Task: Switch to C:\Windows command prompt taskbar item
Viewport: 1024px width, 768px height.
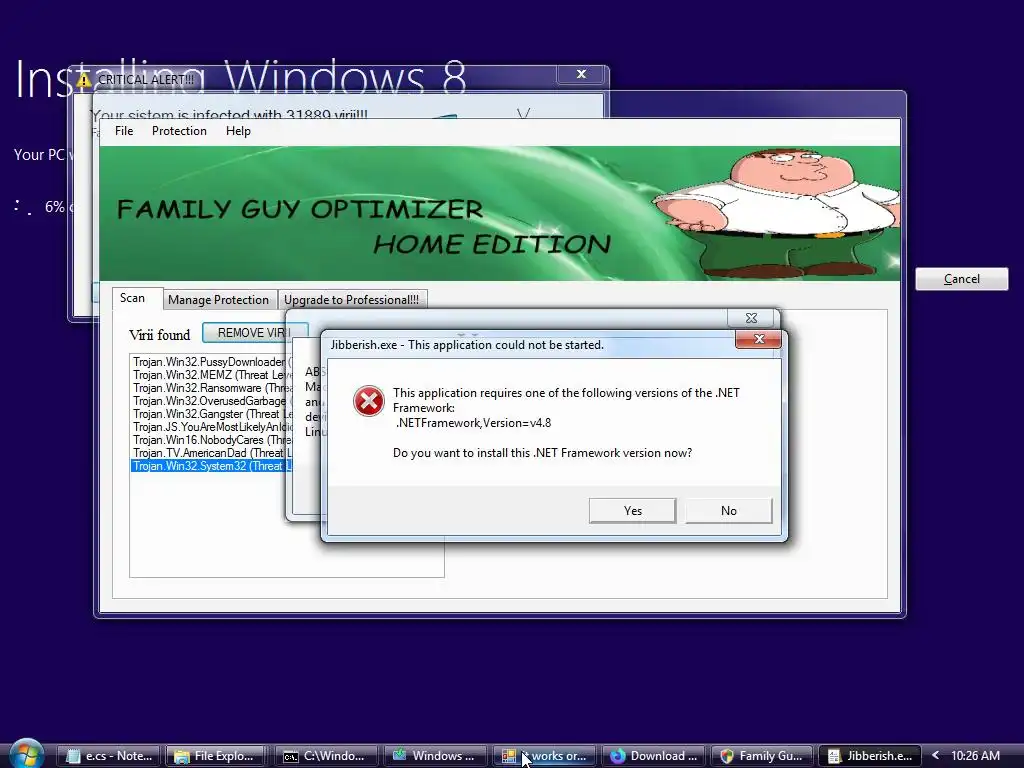Action: coord(327,756)
